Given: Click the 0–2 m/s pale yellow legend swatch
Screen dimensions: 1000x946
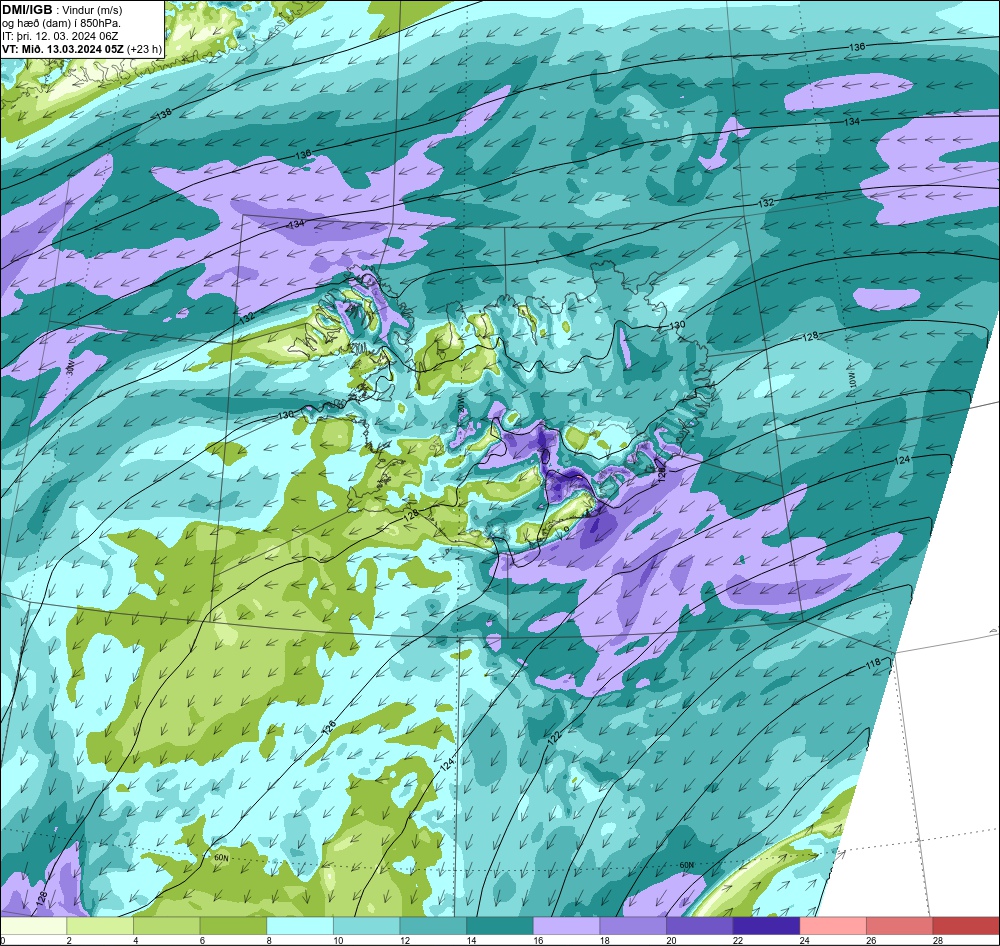Looking at the screenshot, I should tap(33, 926).
